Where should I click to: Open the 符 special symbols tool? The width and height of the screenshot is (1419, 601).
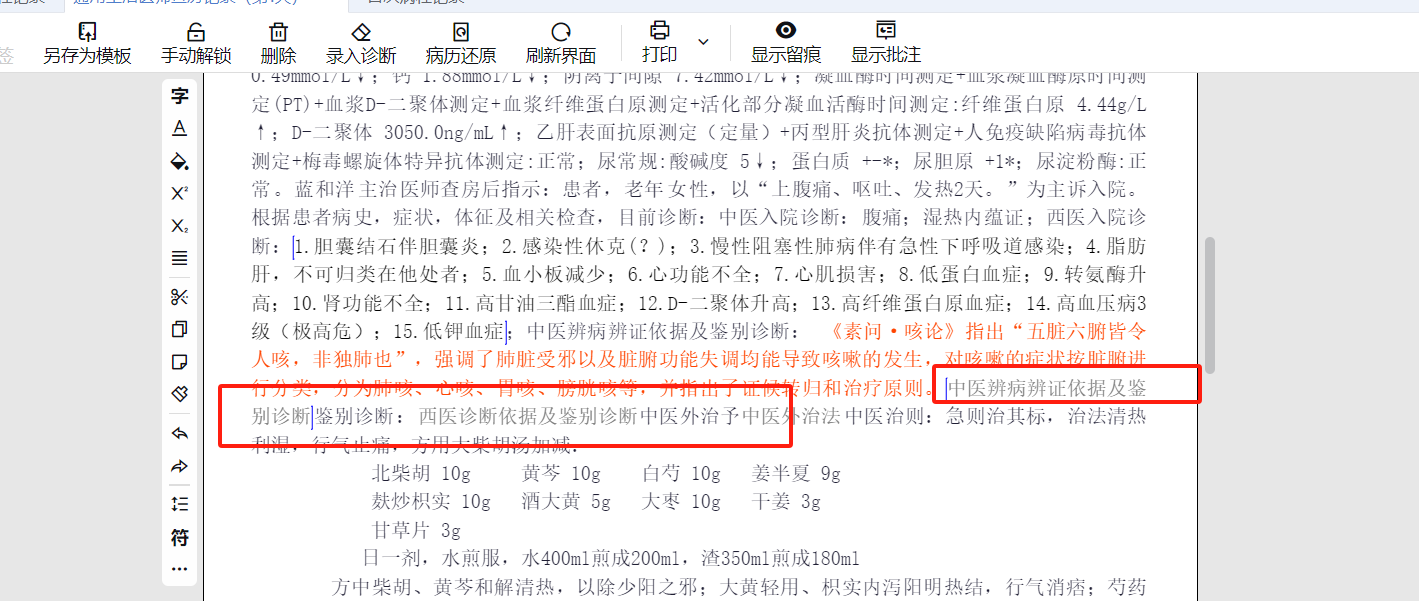coord(179,538)
